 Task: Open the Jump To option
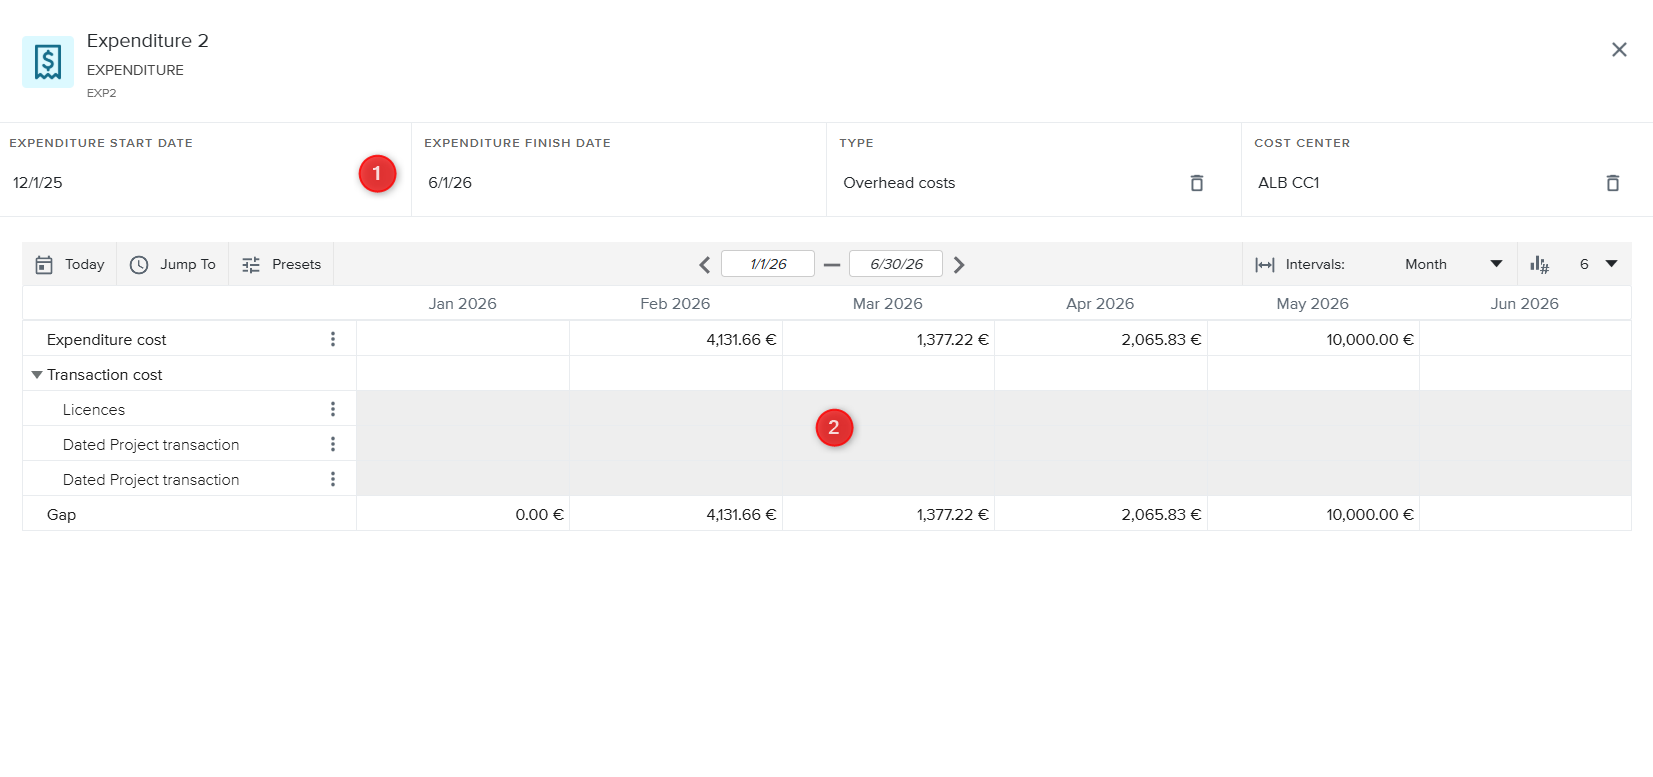pos(173,265)
